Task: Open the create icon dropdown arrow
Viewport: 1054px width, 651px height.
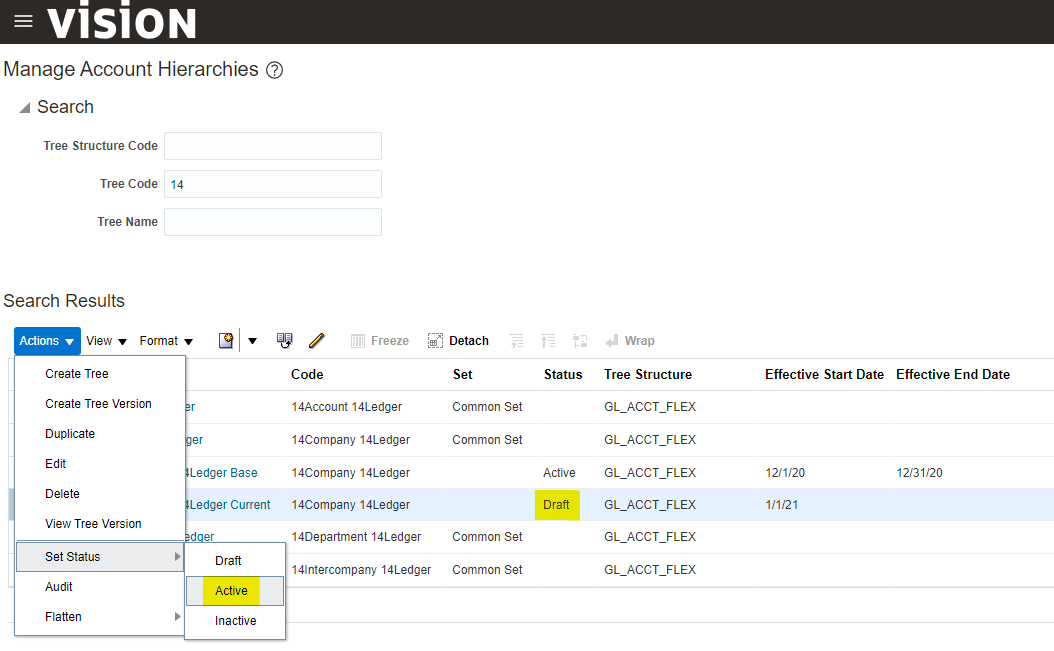Action: click(x=252, y=341)
